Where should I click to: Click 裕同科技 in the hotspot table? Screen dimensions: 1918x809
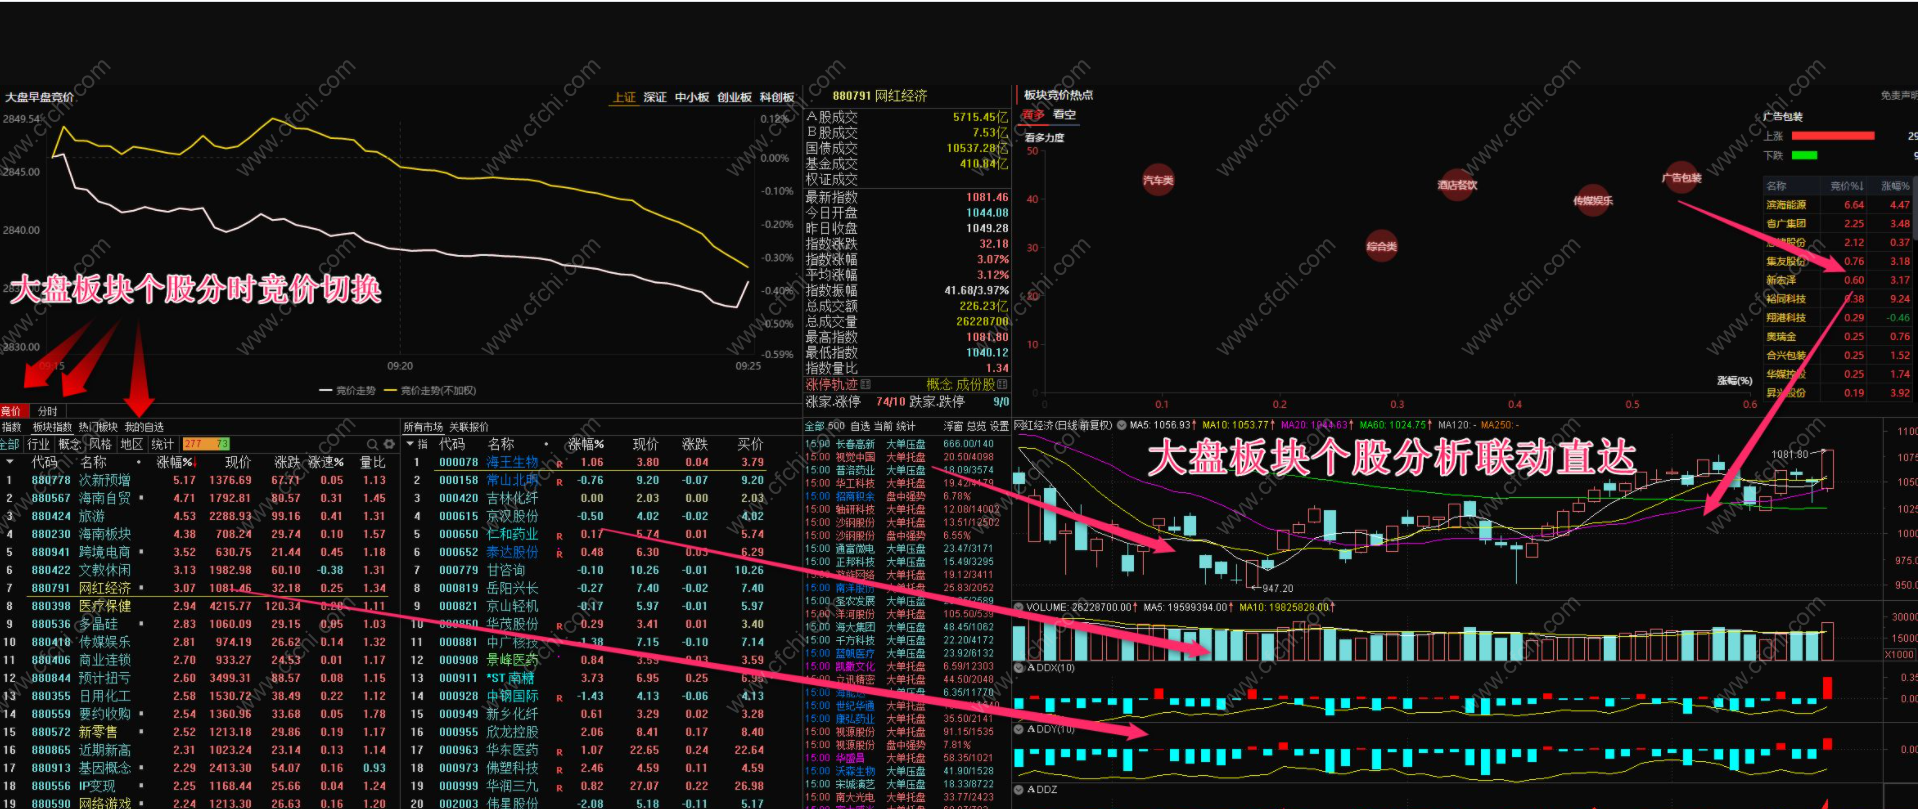pyautogui.click(x=1786, y=299)
